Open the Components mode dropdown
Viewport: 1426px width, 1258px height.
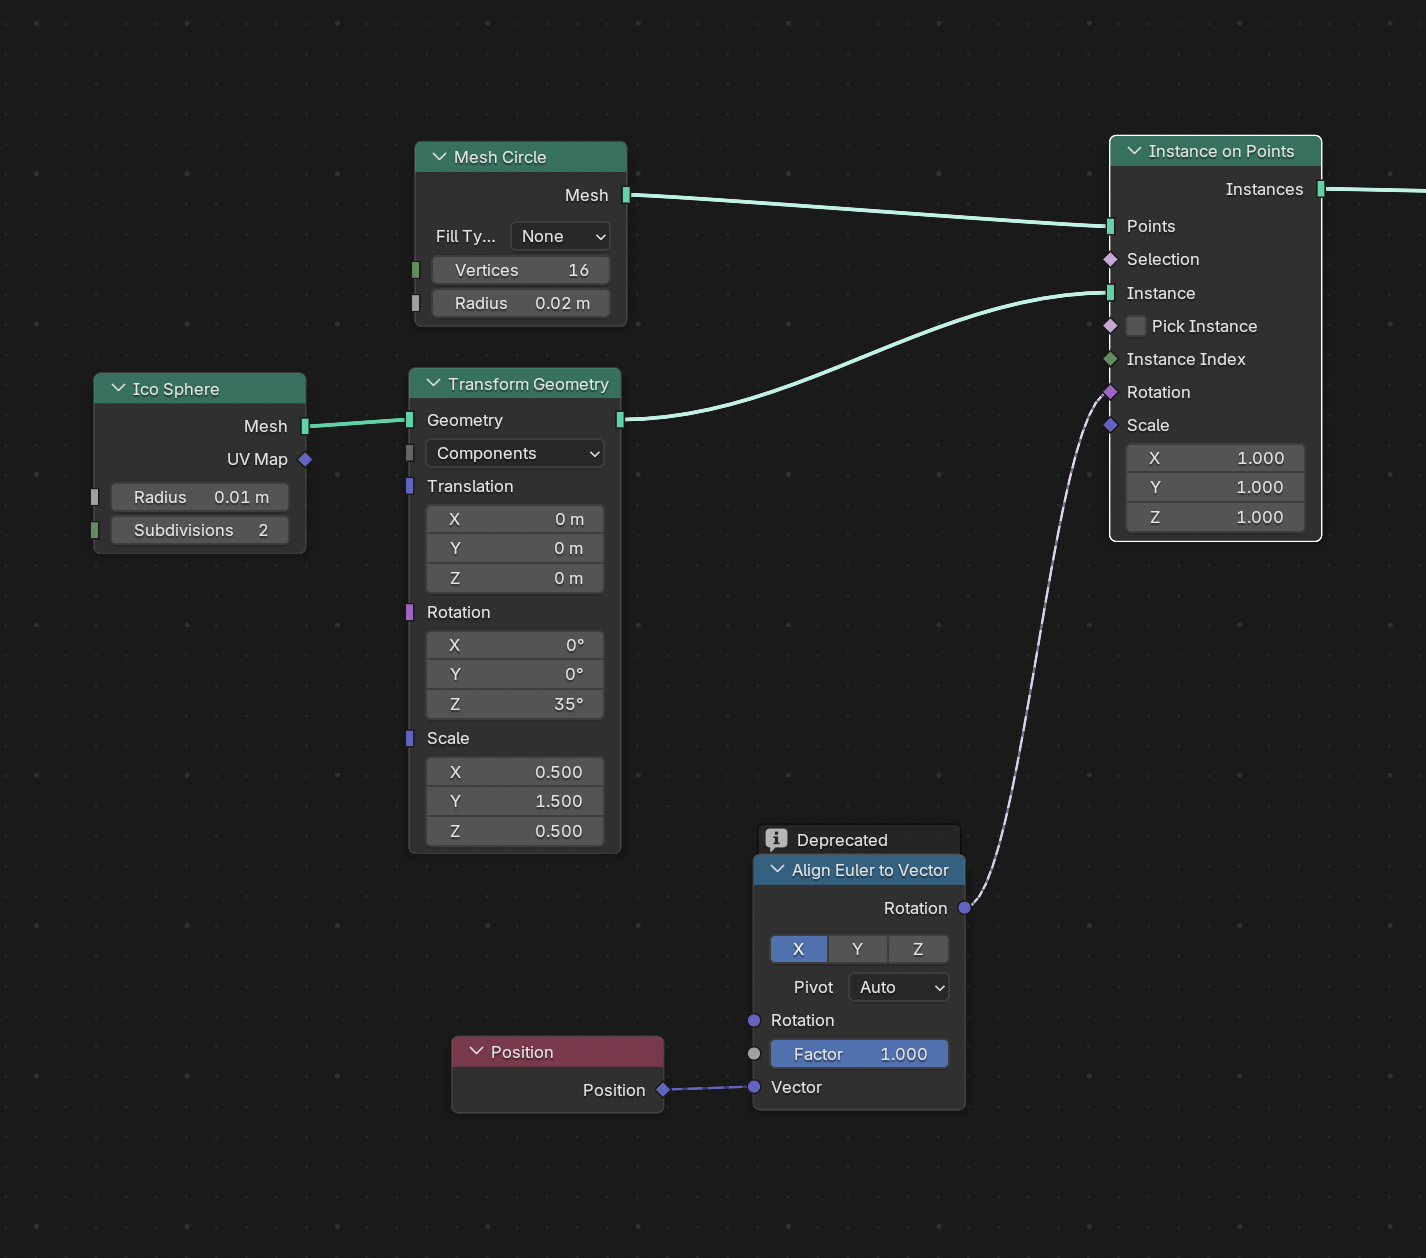515,453
